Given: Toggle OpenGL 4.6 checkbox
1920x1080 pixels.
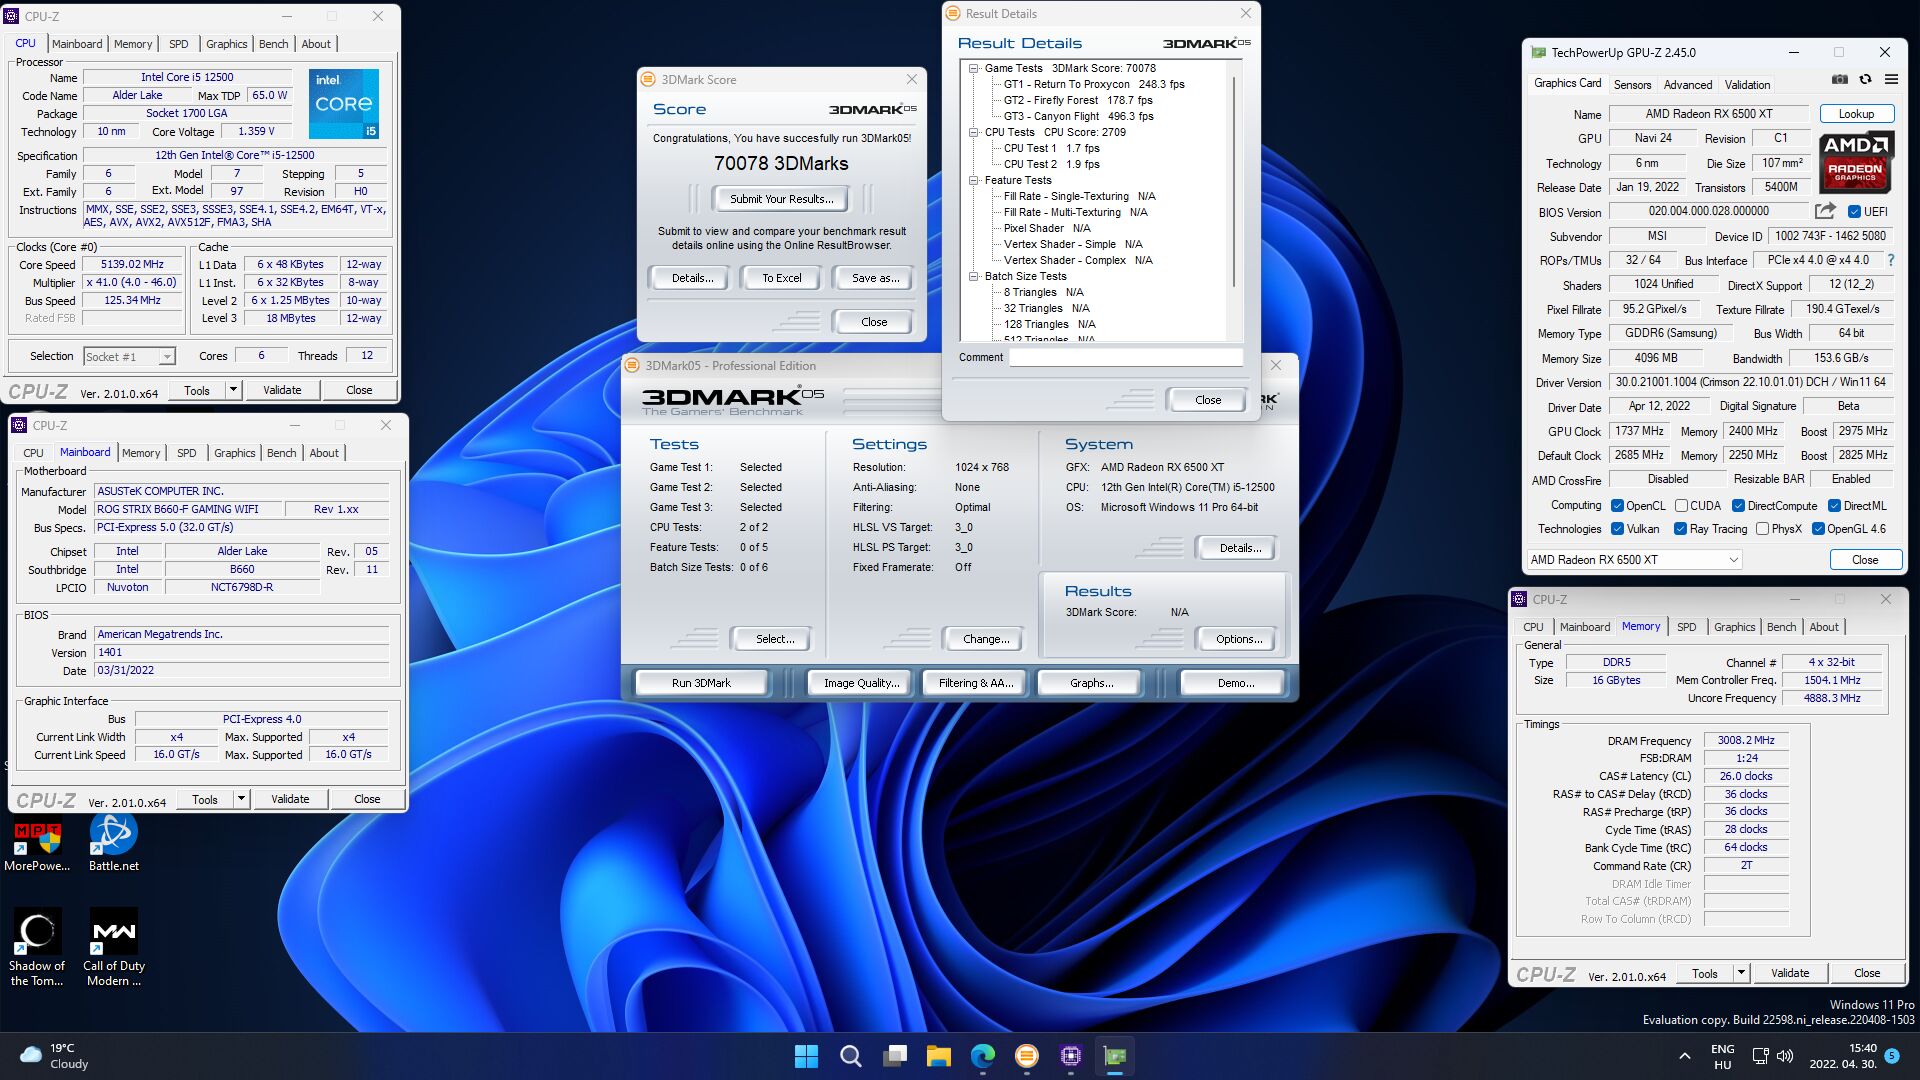Looking at the screenshot, I should point(1818,529).
